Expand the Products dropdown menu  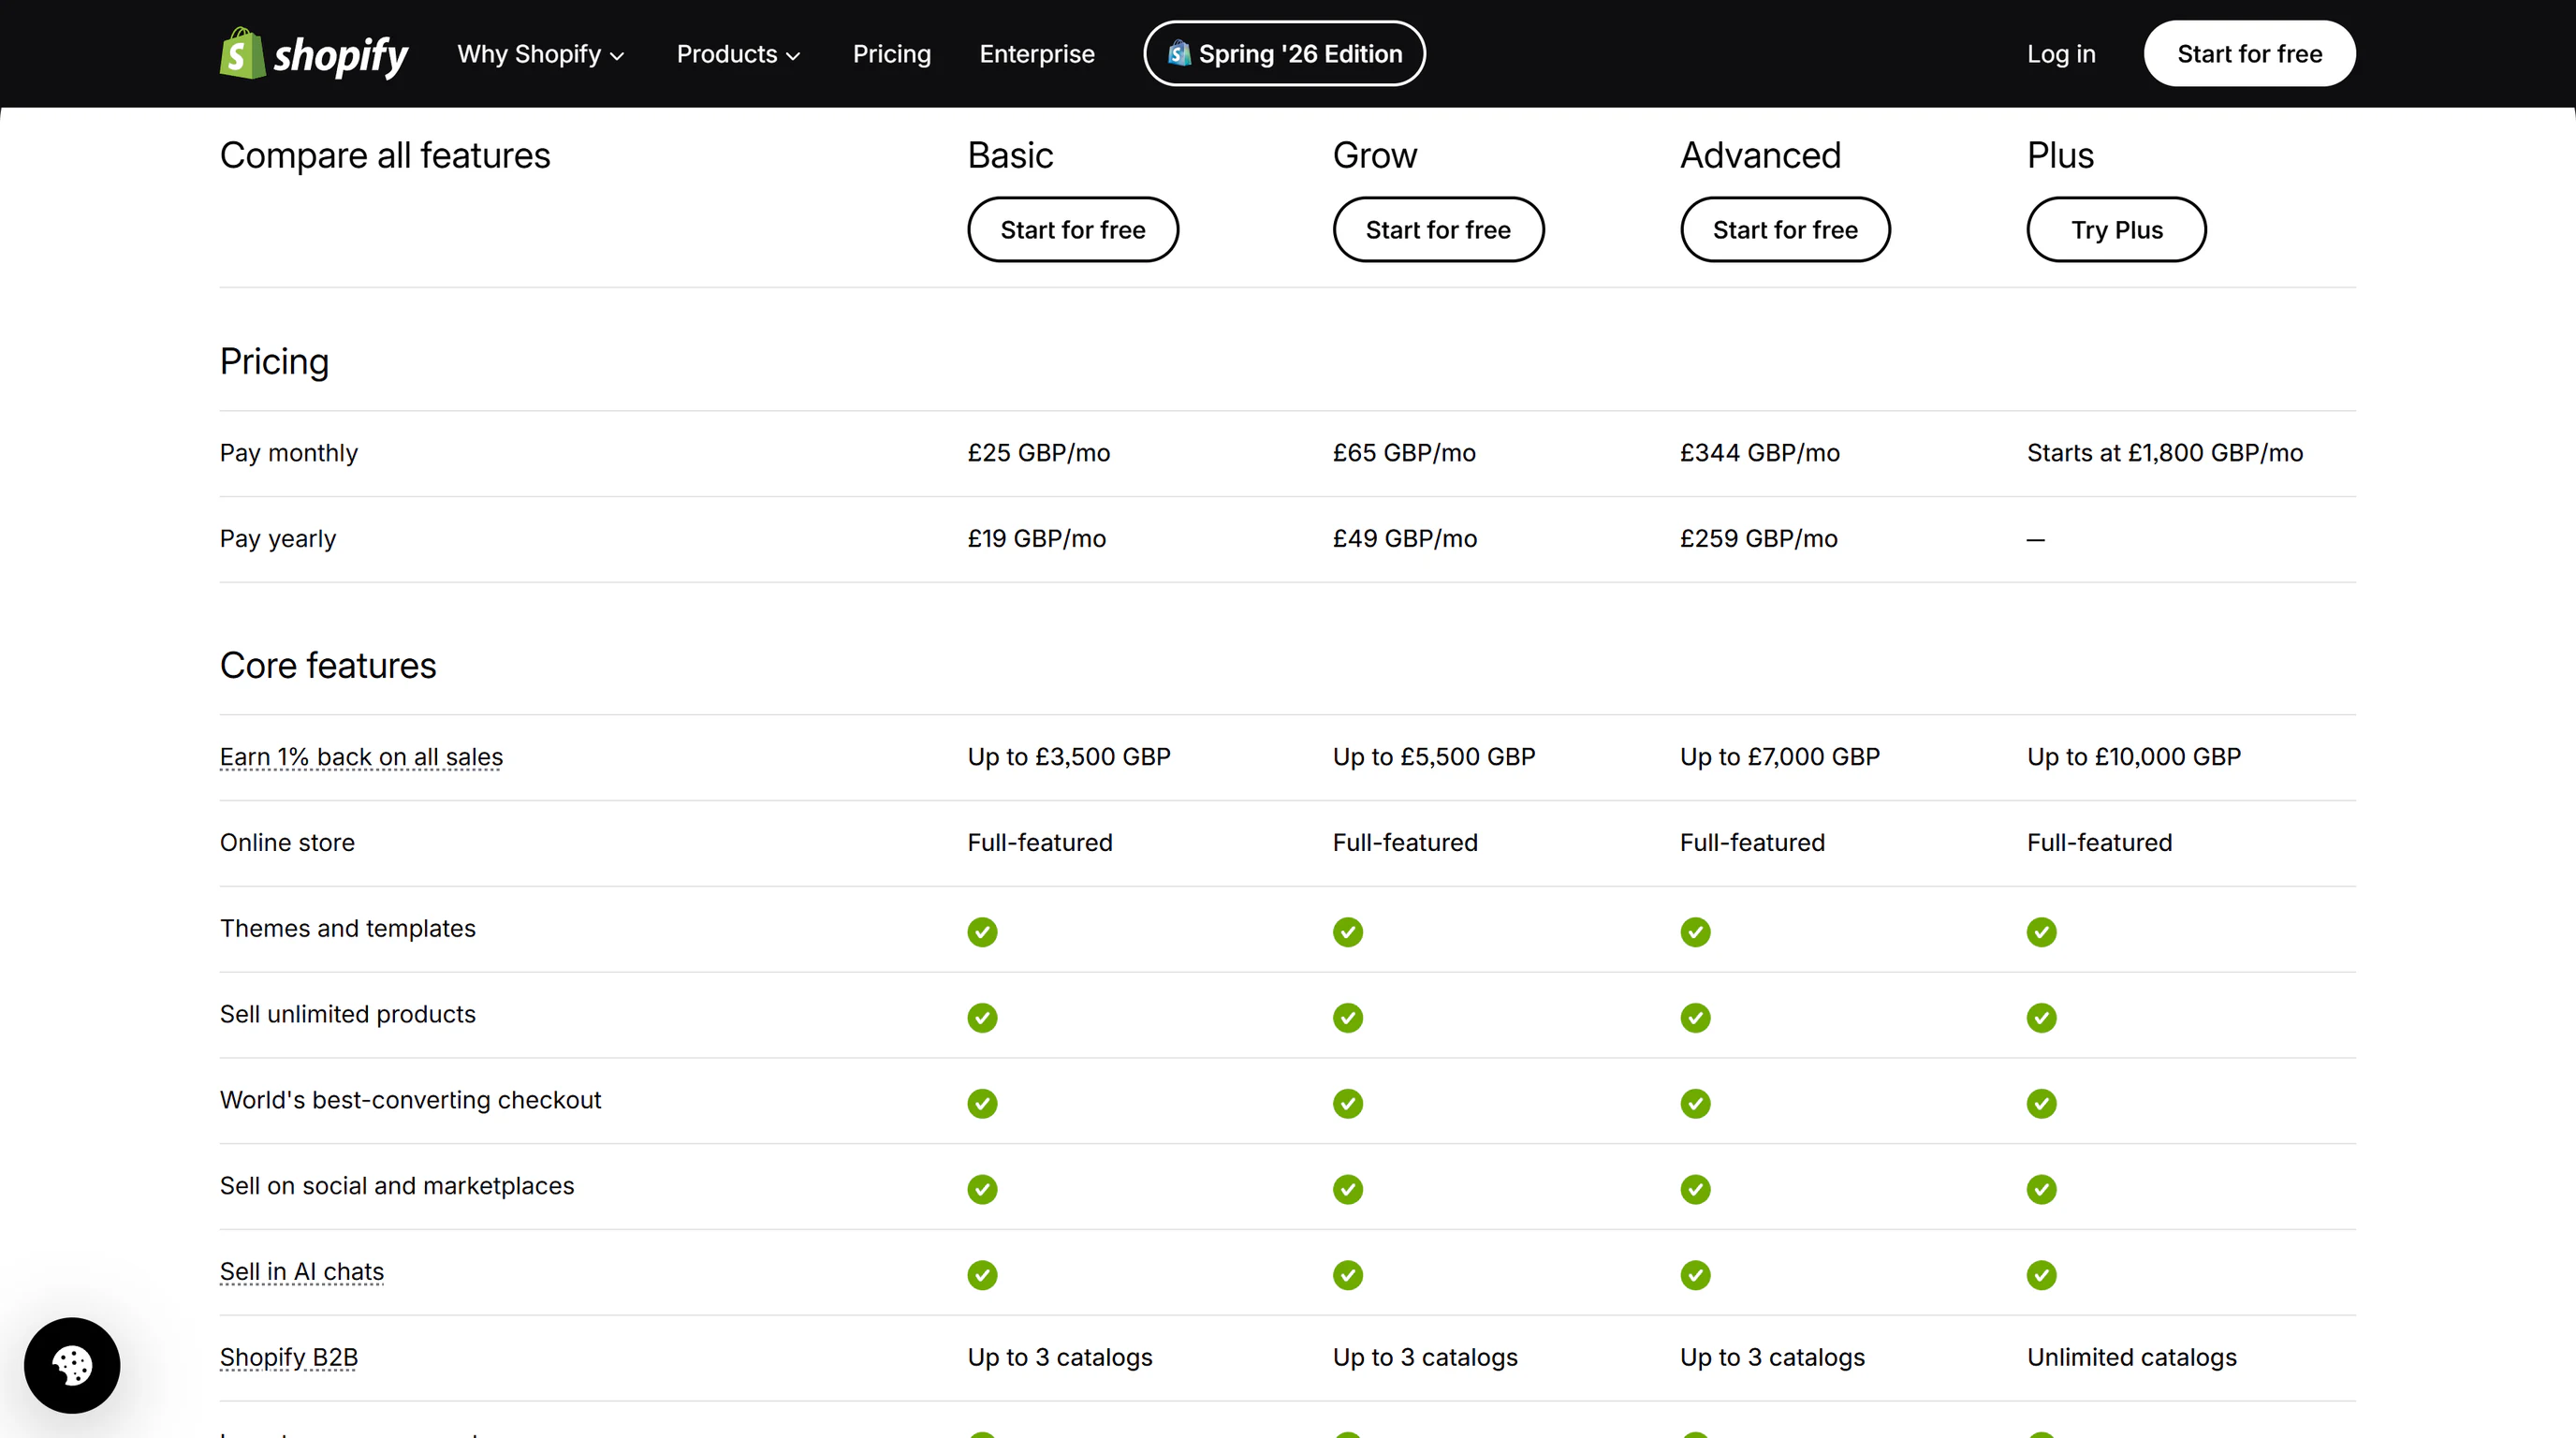click(738, 54)
